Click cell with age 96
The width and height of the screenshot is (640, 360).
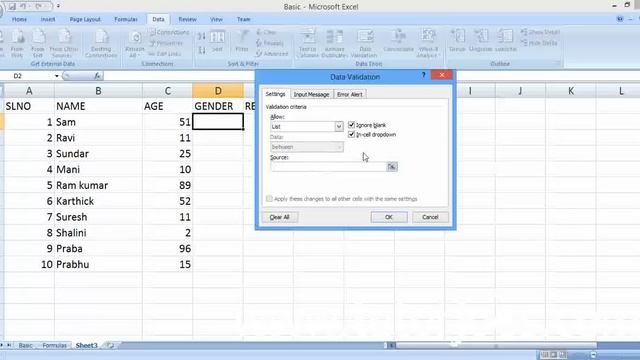pos(167,249)
